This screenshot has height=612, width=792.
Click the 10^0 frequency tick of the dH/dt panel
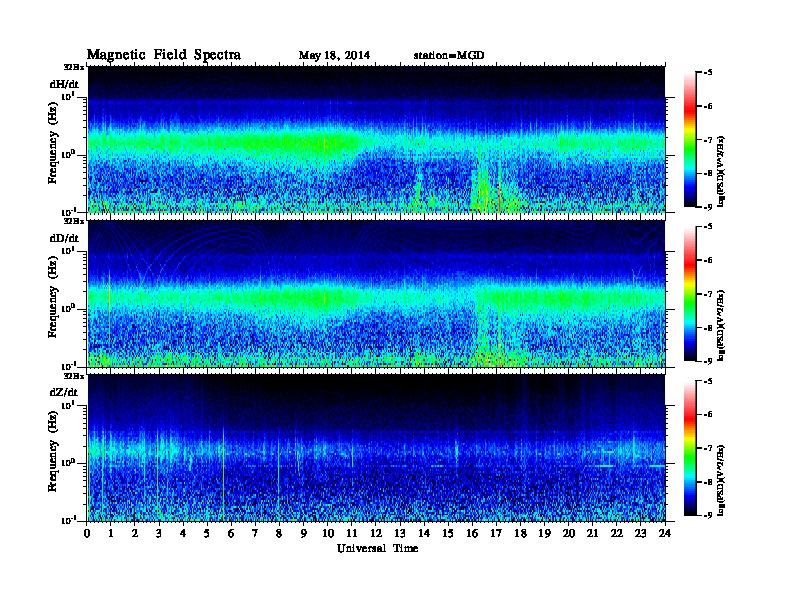pyautogui.click(x=68, y=155)
